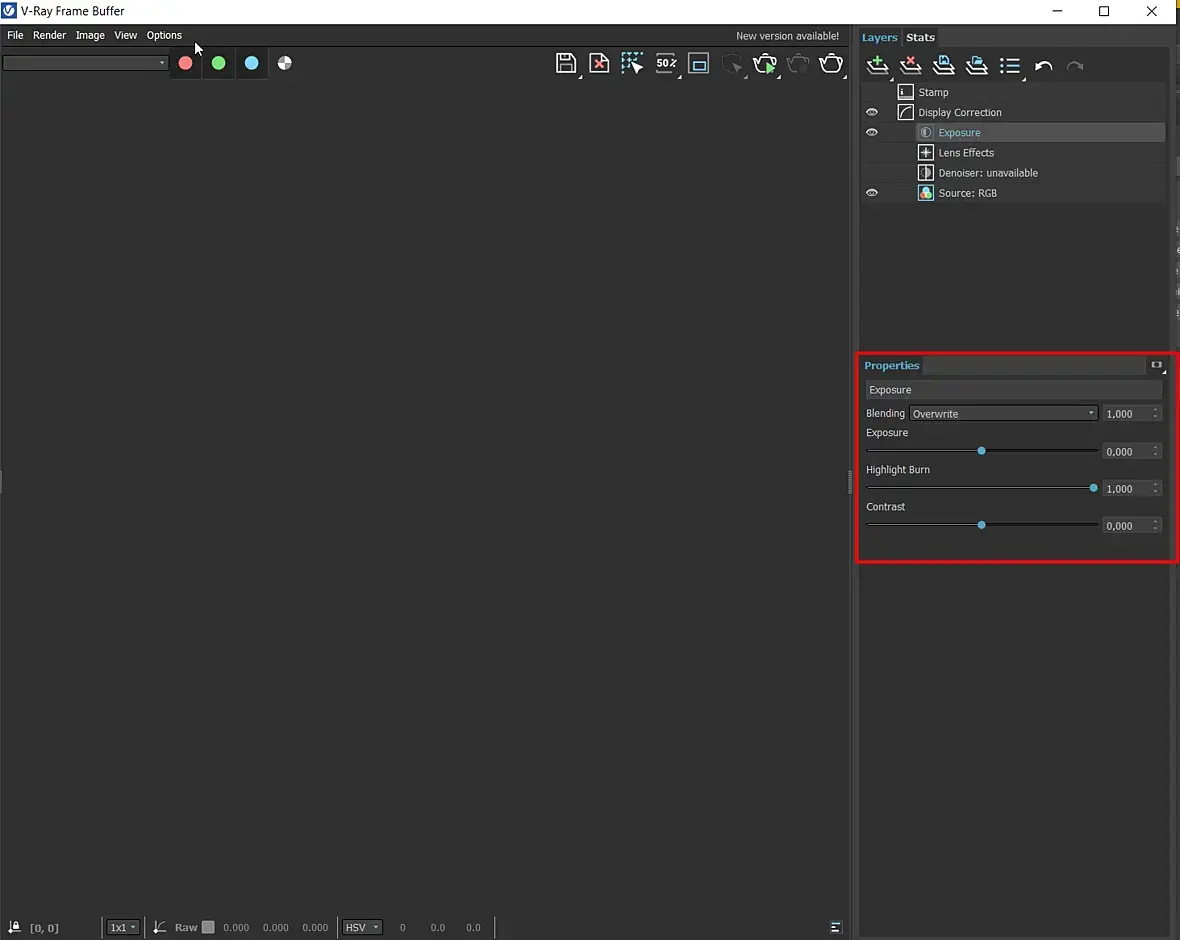1180x940 pixels.
Task: Click the Raw label in status bar
Action: click(186, 927)
